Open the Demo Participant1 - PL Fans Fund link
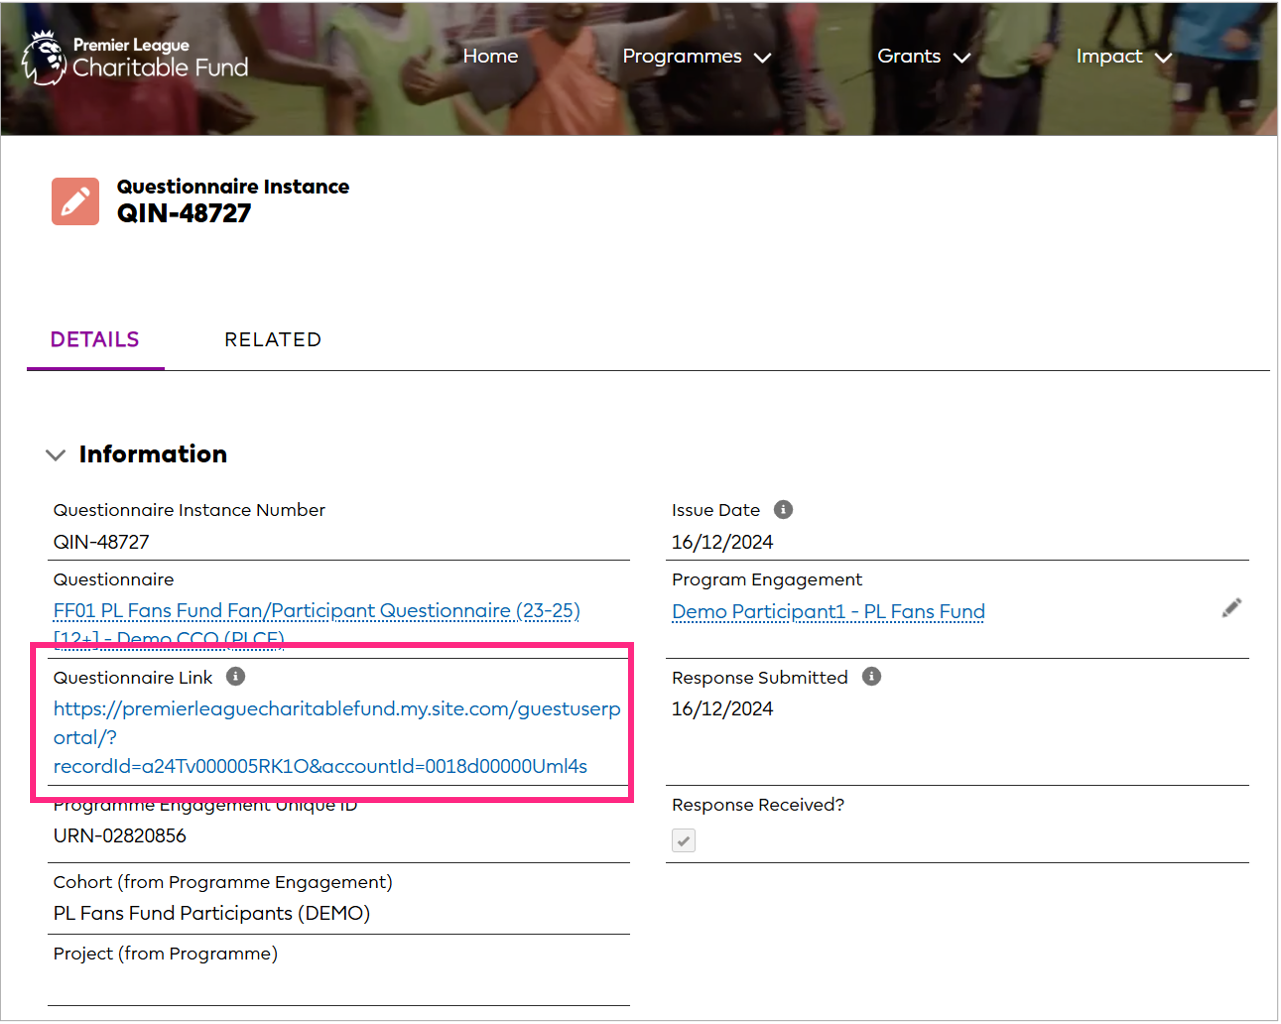Viewport: 1281px width, 1024px height. [x=828, y=612]
